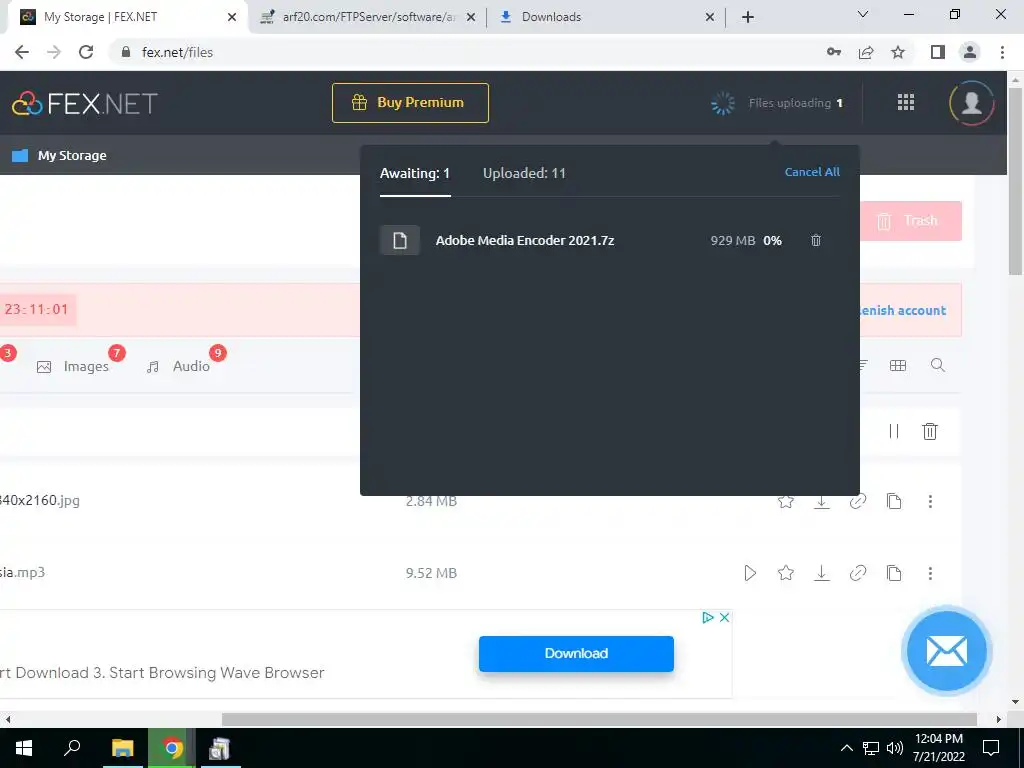Open File Explorer from the taskbar

tap(122, 748)
